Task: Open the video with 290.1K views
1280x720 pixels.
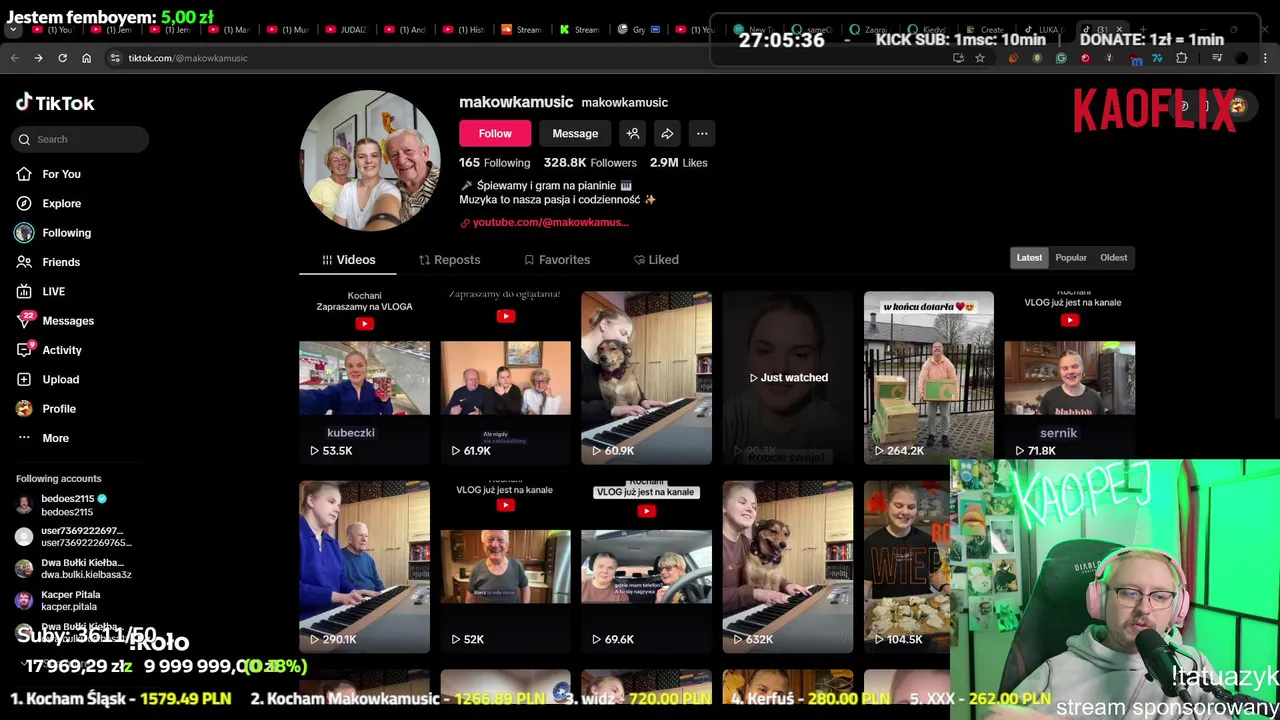Action: pos(364,567)
